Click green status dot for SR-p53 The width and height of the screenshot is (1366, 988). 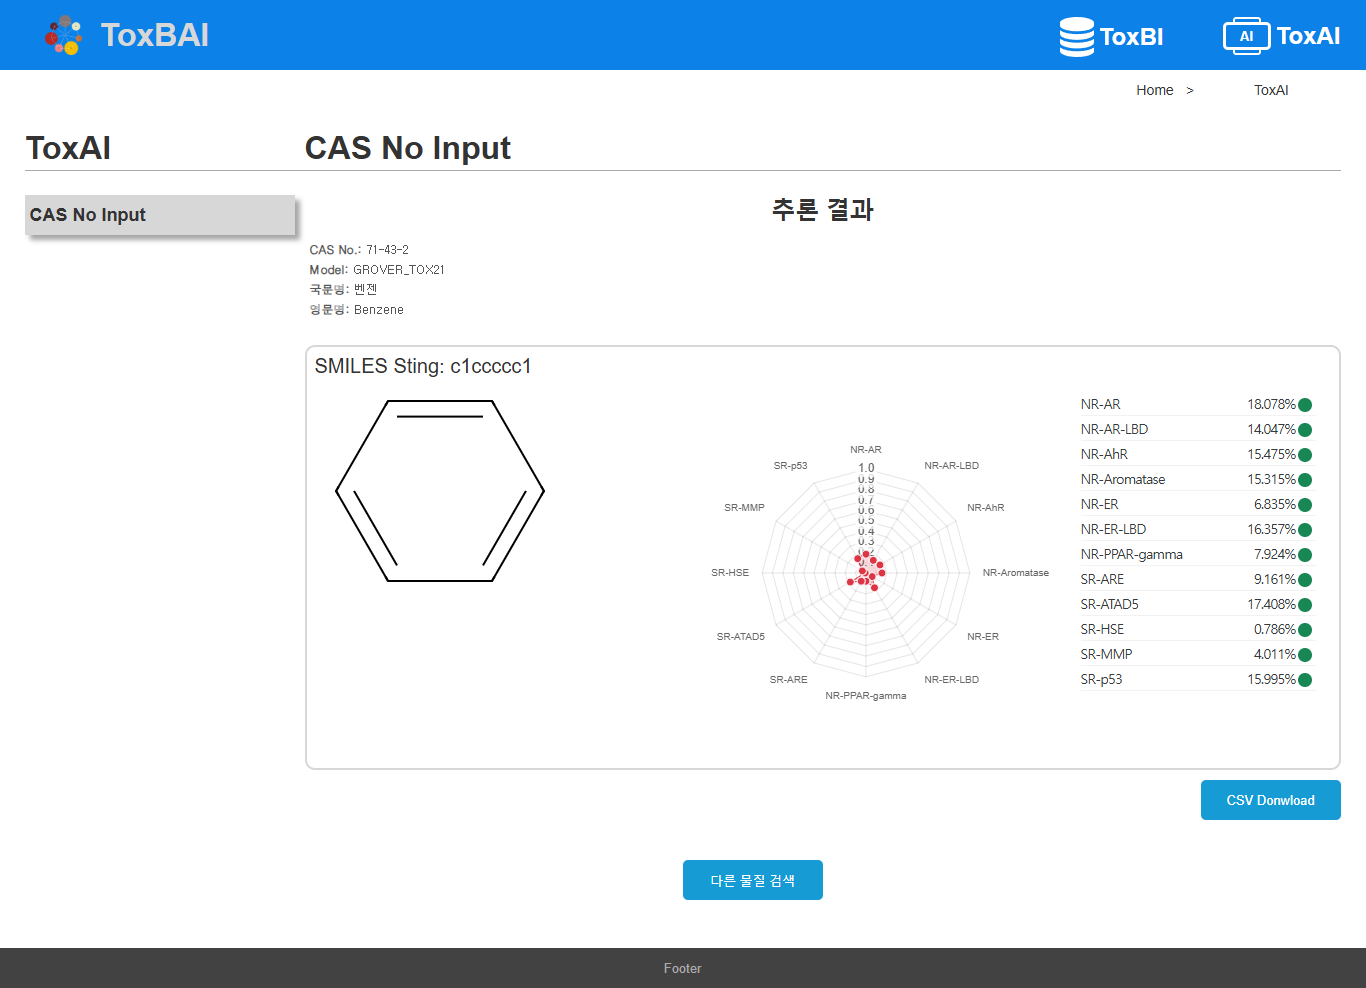click(1304, 680)
